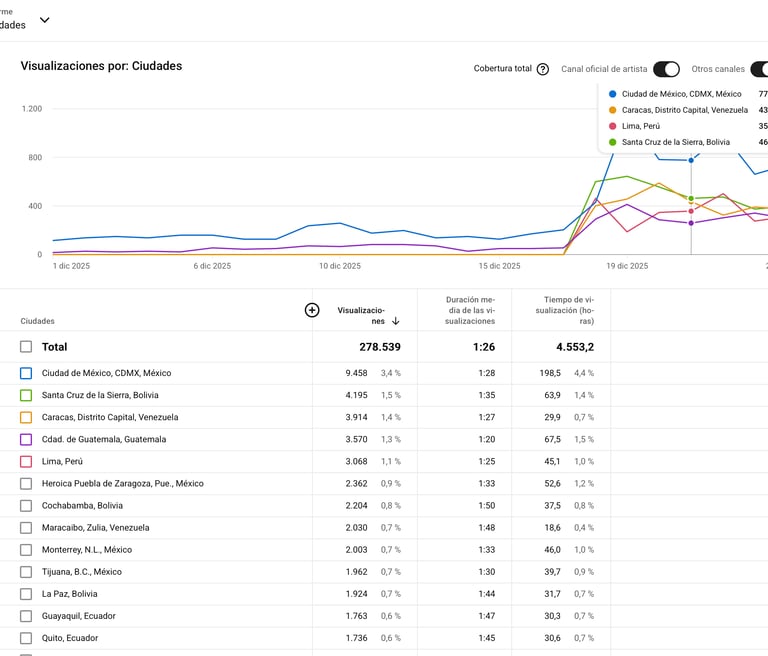Image resolution: width=768 pixels, height=656 pixels.
Task: Click the Cobertura total label
Action: pos(502,69)
